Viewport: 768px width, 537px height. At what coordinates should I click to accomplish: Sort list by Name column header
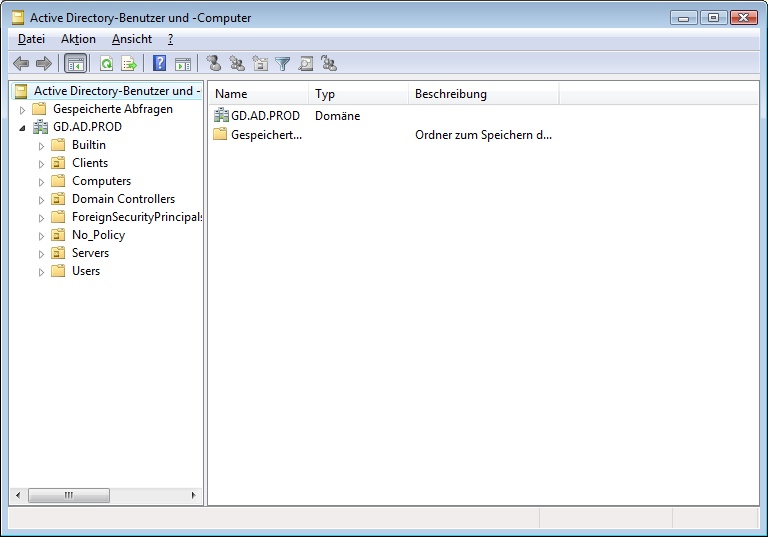(256, 94)
